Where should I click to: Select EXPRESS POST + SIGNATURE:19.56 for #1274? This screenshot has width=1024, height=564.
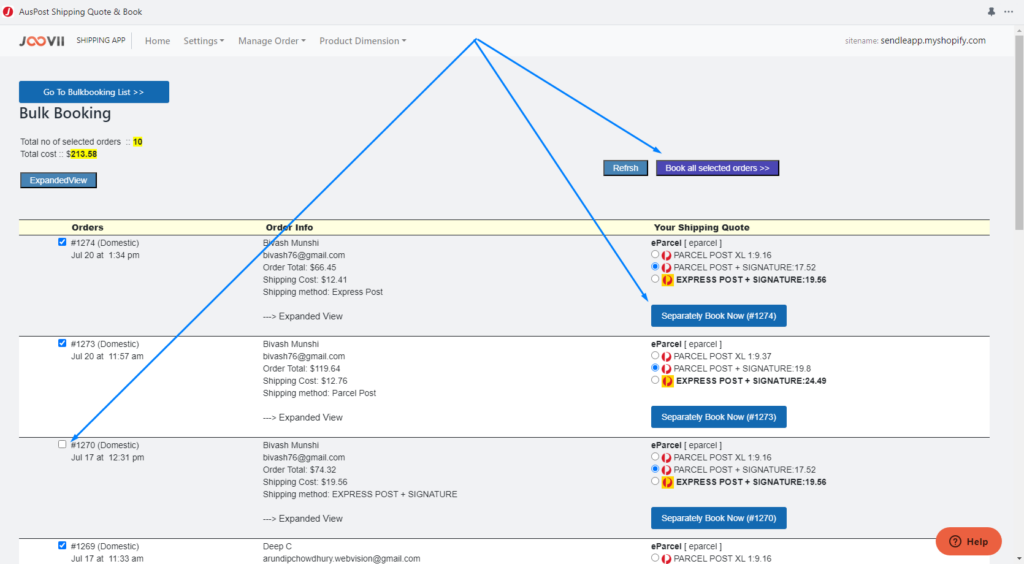coord(655,279)
